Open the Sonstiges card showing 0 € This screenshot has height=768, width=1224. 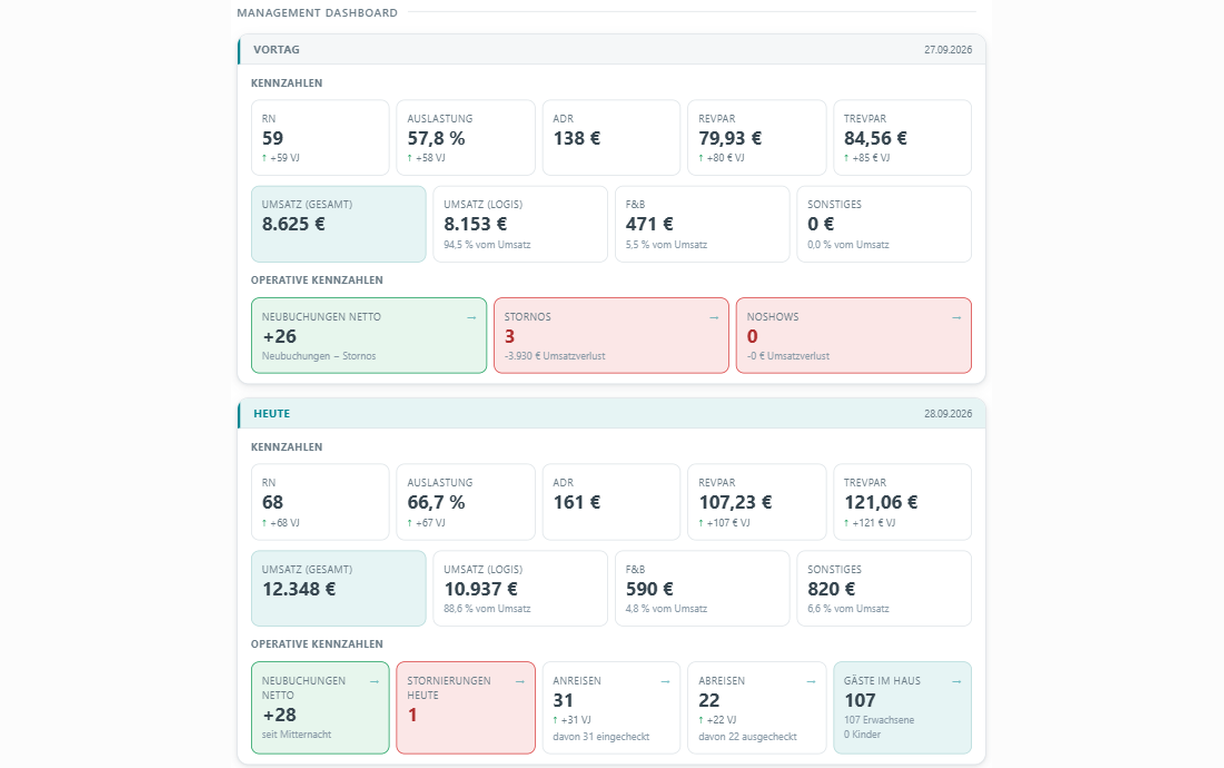884,224
